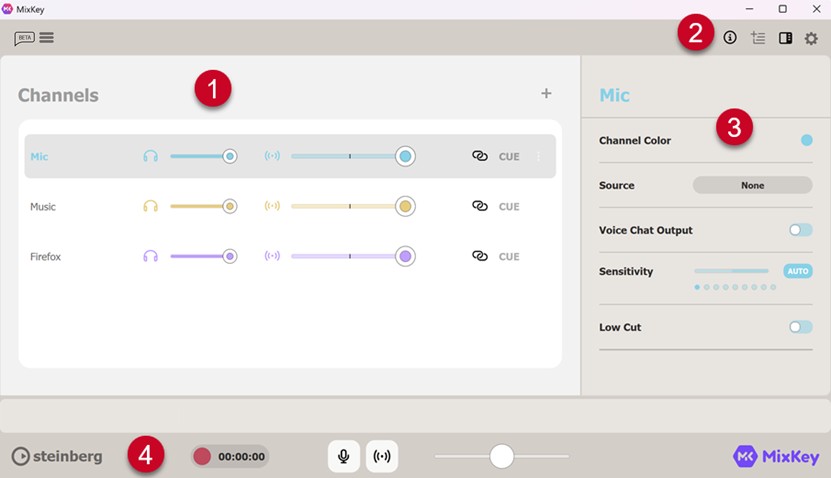The image size is (831, 478).
Task: Click the info icon in top toolbar
Action: click(x=730, y=38)
